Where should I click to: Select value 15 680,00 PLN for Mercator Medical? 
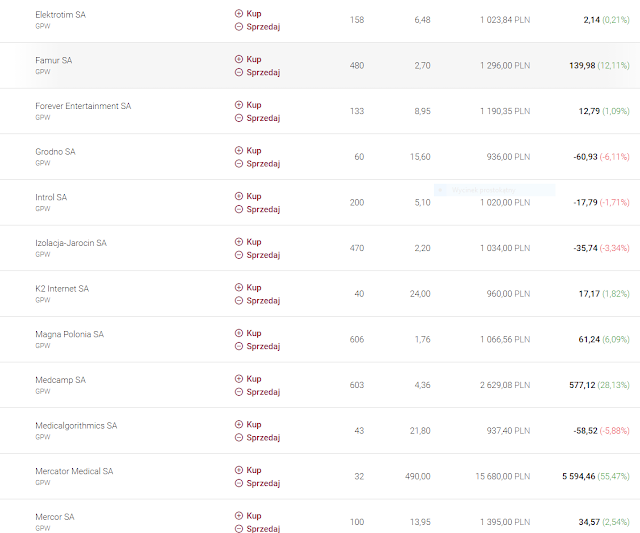(x=503, y=477)
